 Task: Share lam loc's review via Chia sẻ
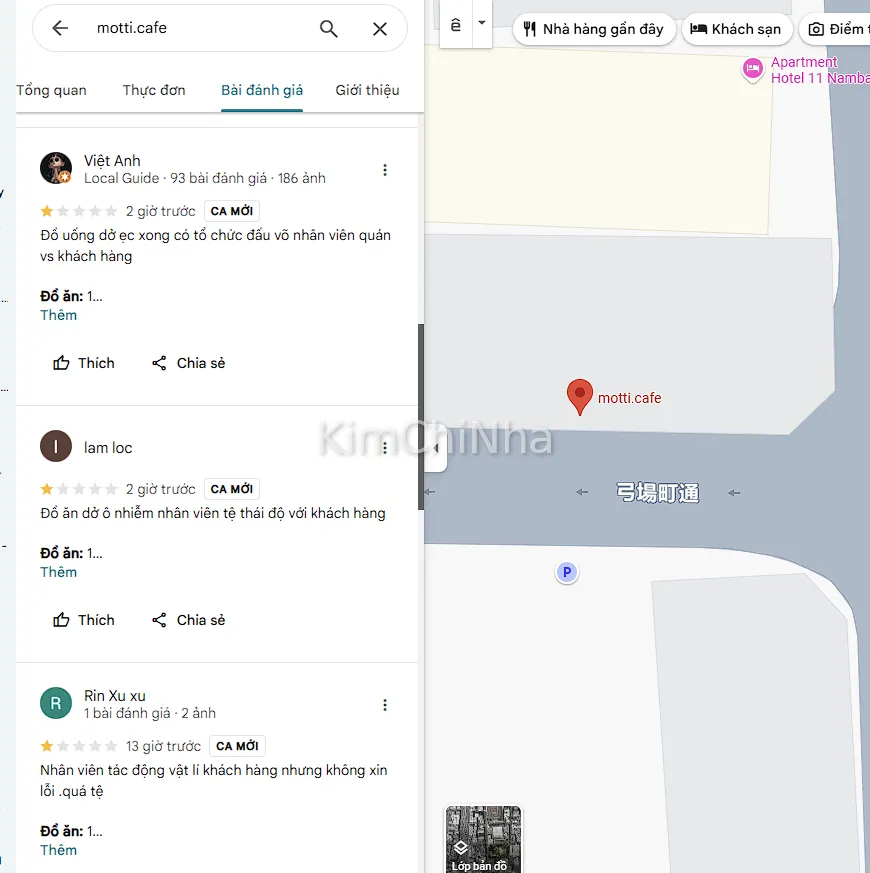pos(188,620)
